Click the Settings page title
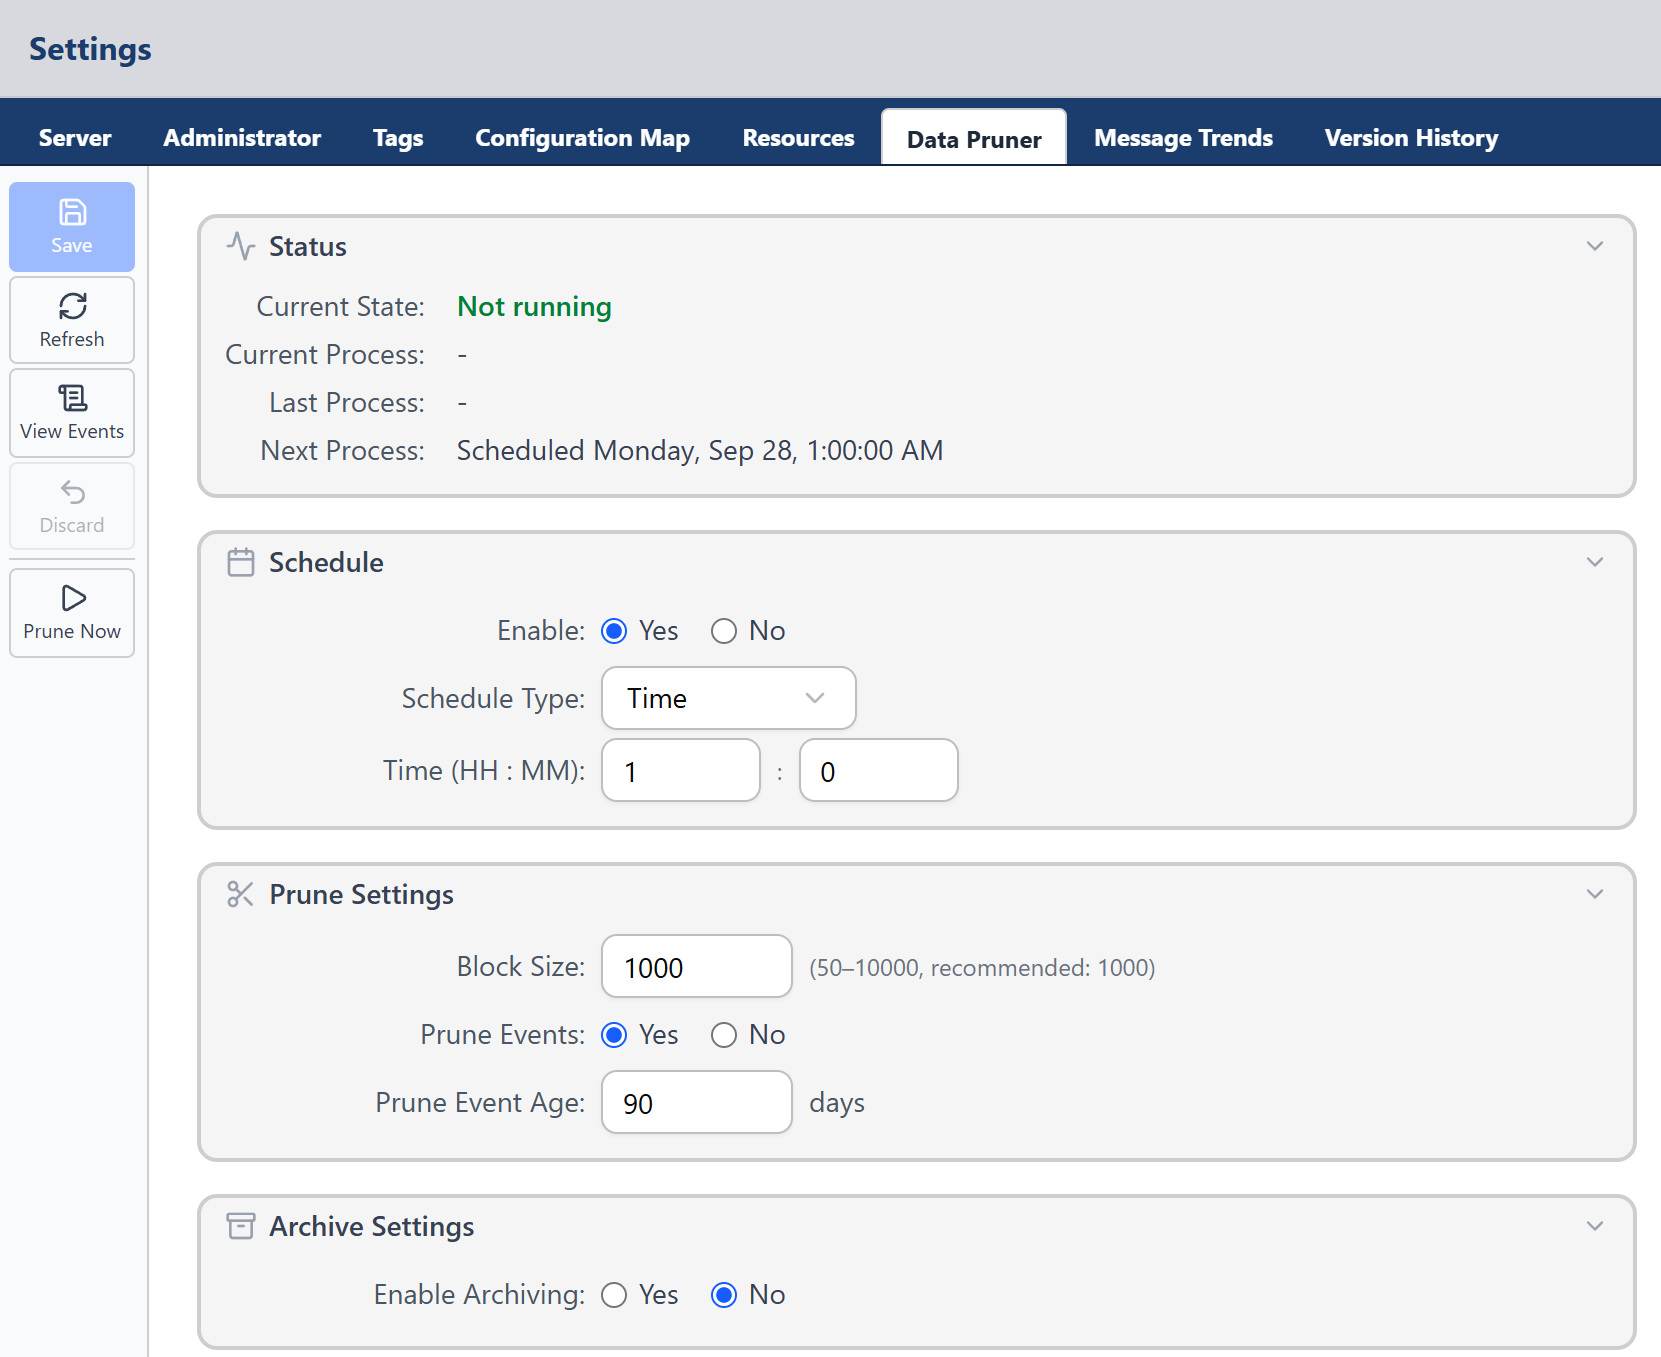1661x1357 pixels. [x=90, y=49]
